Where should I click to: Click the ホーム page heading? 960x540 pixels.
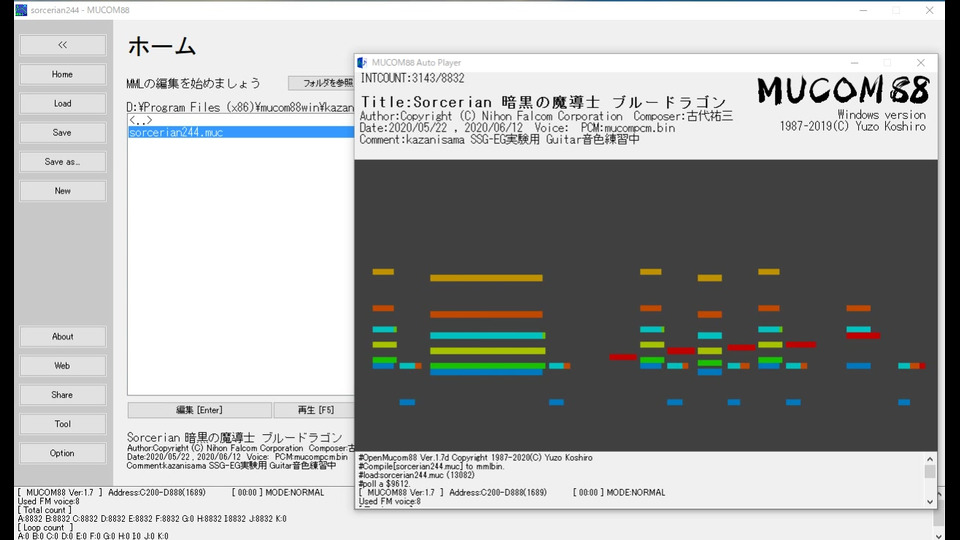click(x=162, y=47)
